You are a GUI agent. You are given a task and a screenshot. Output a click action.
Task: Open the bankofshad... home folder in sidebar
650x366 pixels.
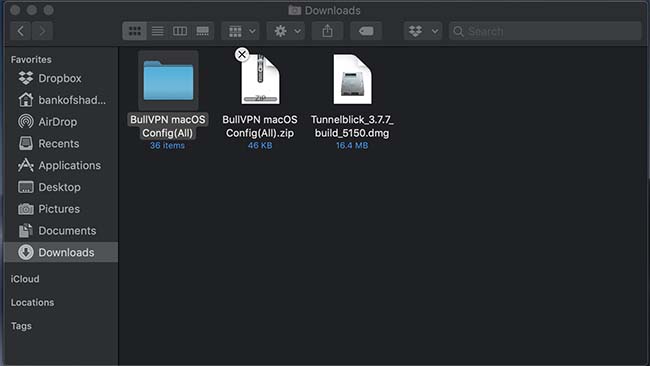pos(61,100)
